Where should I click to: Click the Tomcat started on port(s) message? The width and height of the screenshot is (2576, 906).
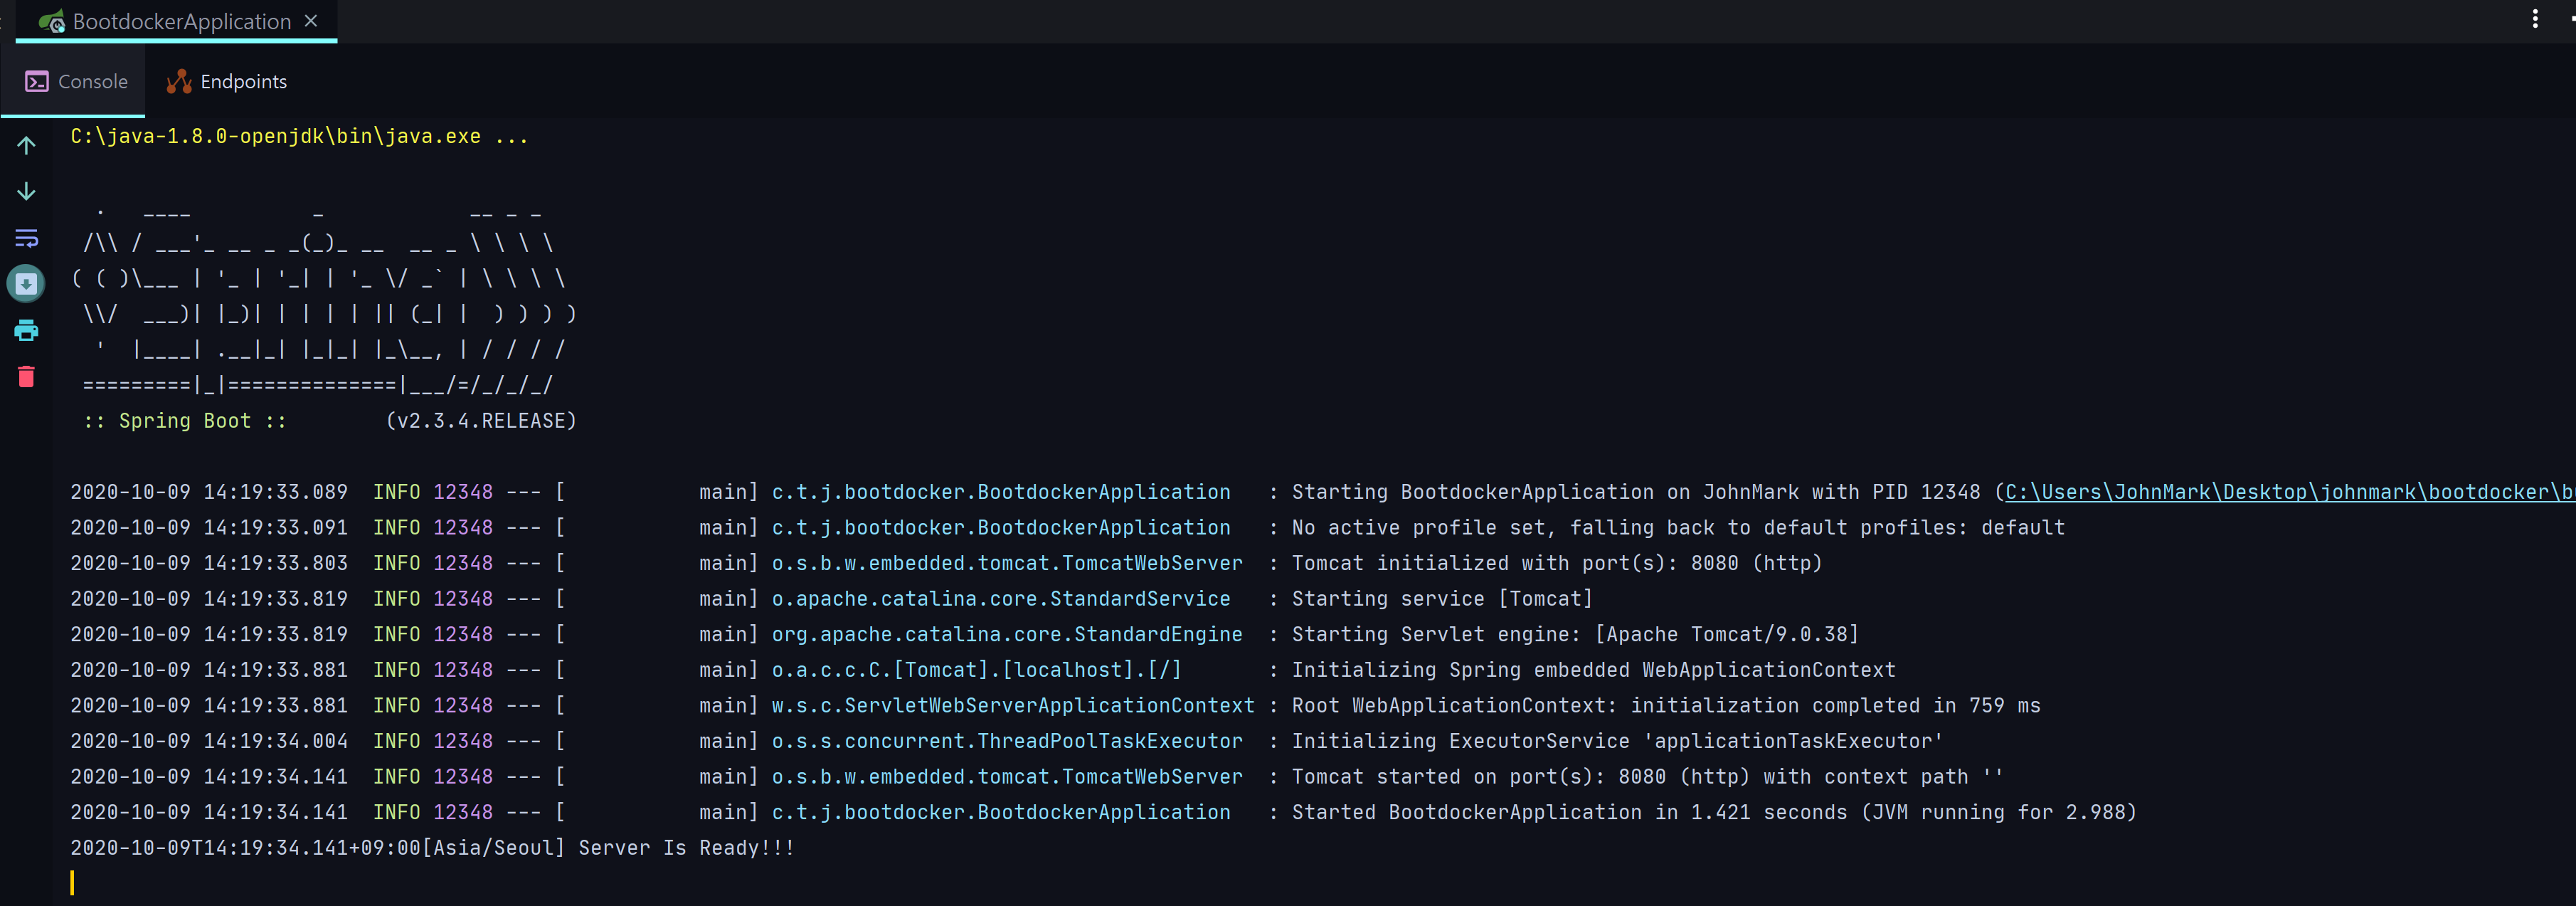[1647, 777]
